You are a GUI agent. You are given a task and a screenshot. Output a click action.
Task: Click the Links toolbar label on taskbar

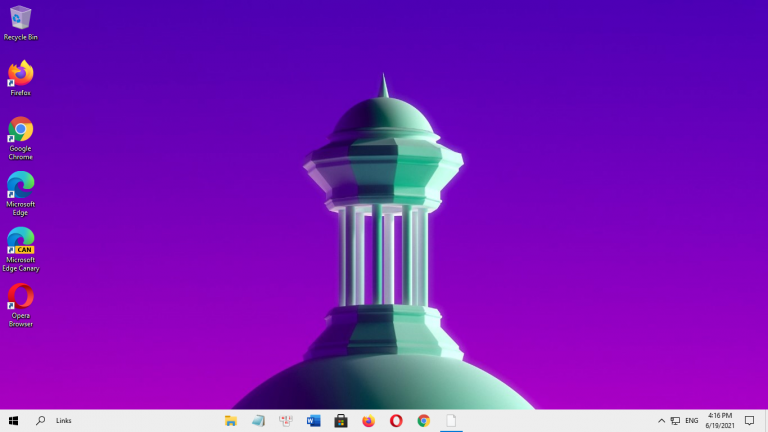pos(64,421)
